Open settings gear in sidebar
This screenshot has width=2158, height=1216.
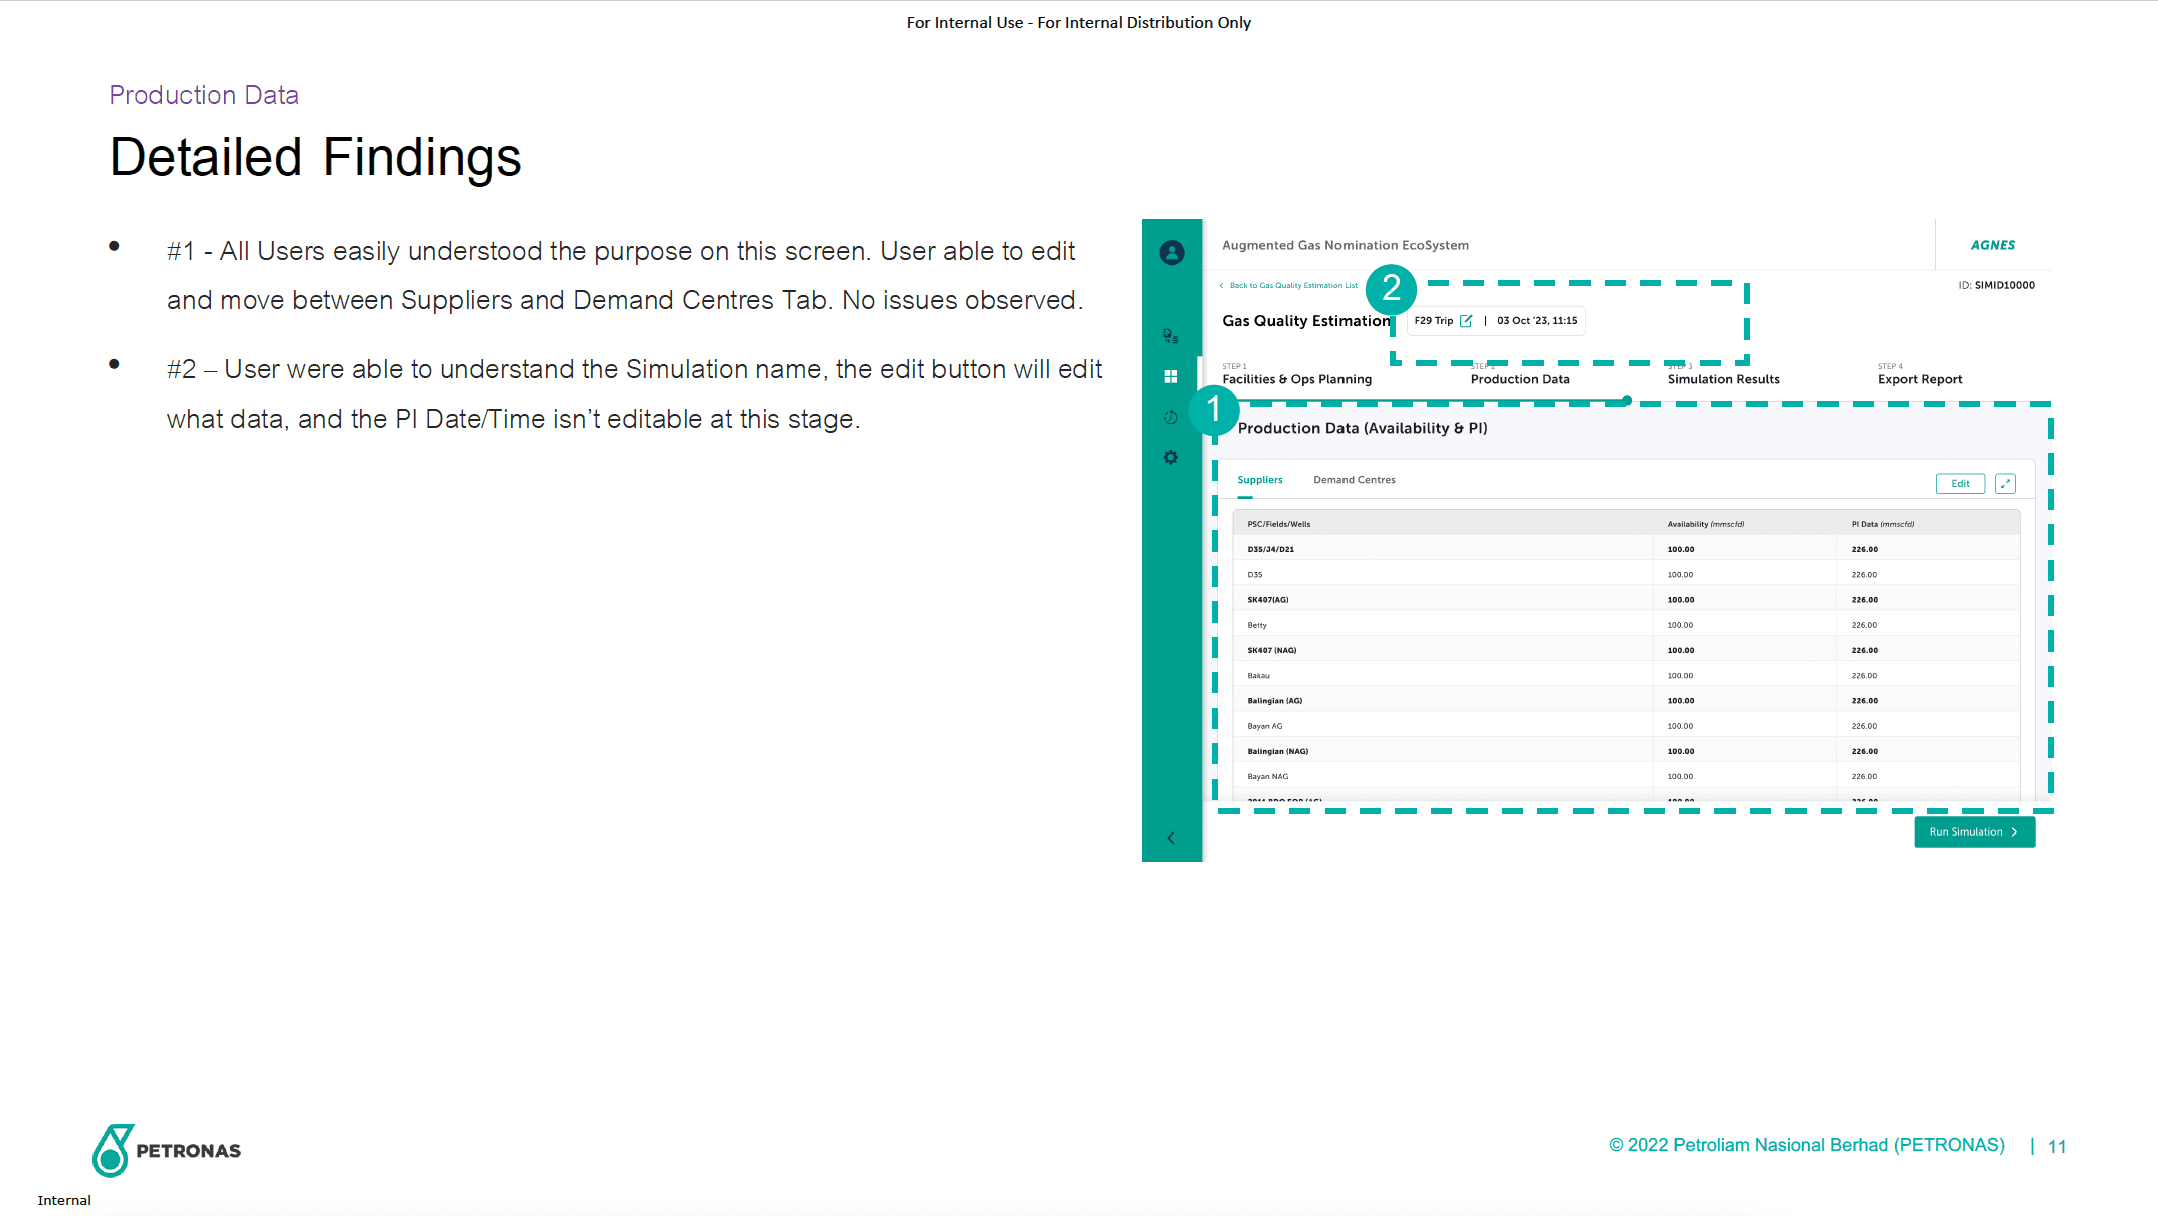coord(1170,458)
